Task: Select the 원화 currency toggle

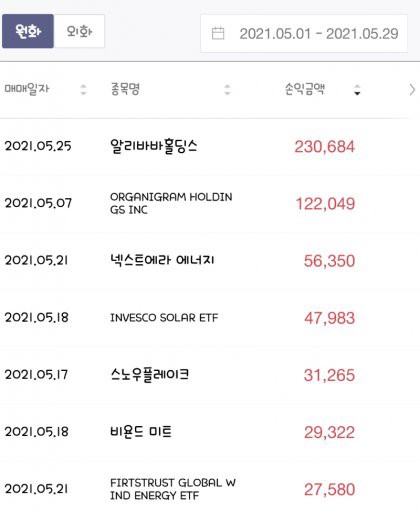Action: point(28,31)
